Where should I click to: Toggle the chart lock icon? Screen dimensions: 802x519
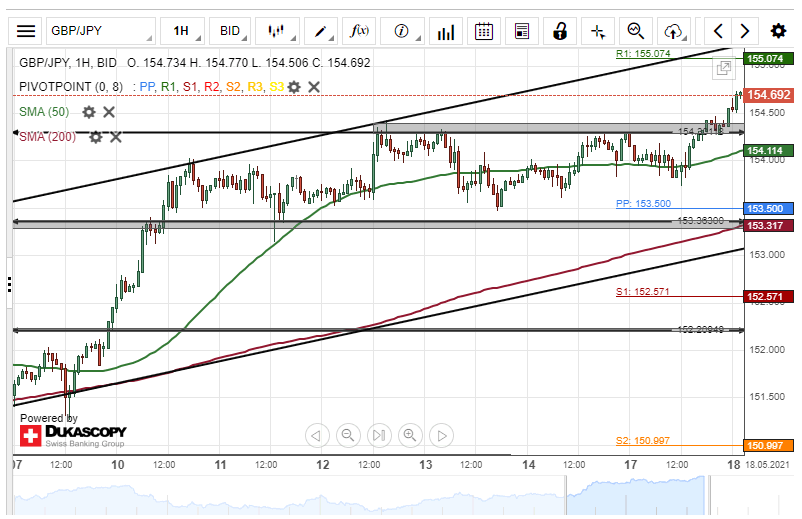pos(561,30)
